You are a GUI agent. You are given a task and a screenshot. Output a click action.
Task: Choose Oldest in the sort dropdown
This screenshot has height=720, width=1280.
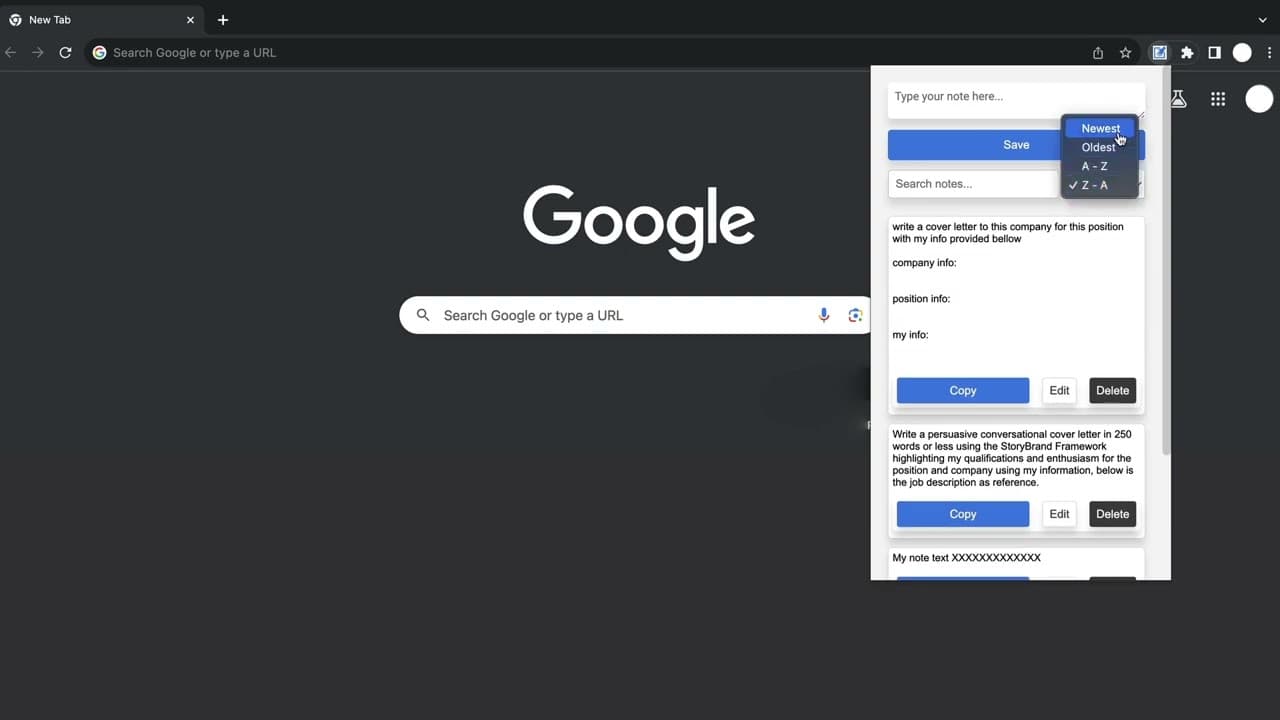pos(1100,147)
